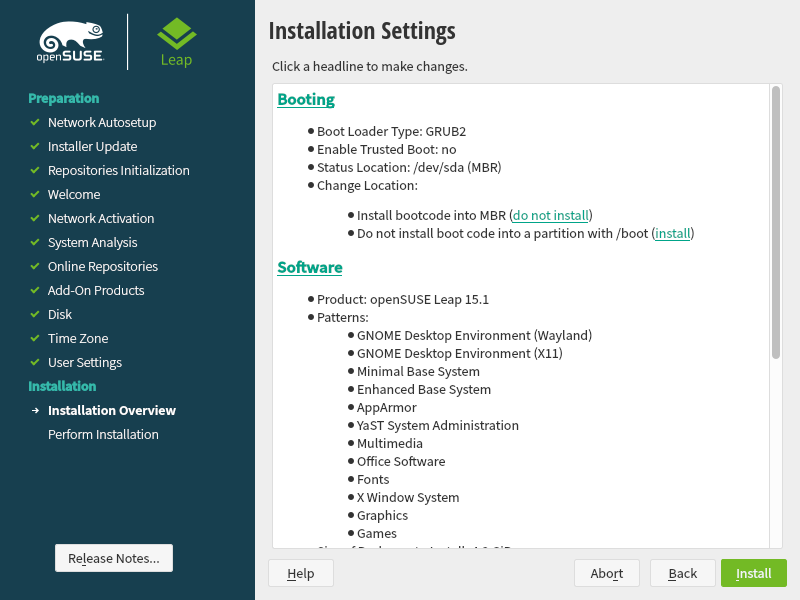
Task: Click 'Boot Loader Type: GRUB2' line
Action: 391,131
